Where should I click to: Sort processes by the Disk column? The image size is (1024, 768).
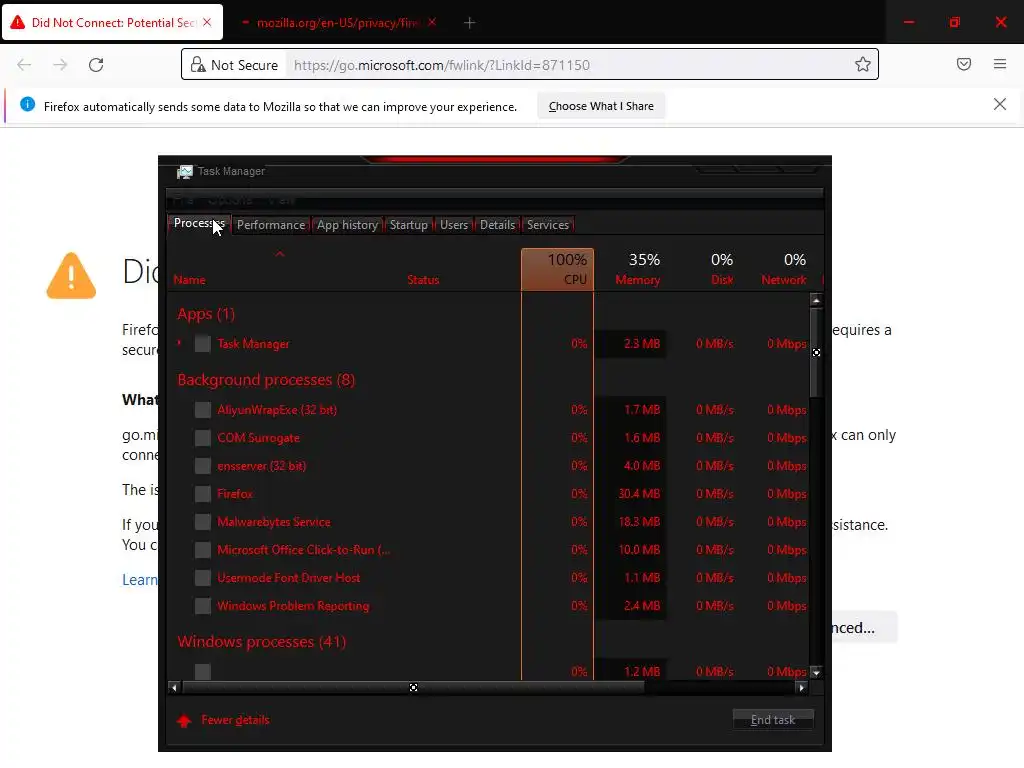pos(705,269)
